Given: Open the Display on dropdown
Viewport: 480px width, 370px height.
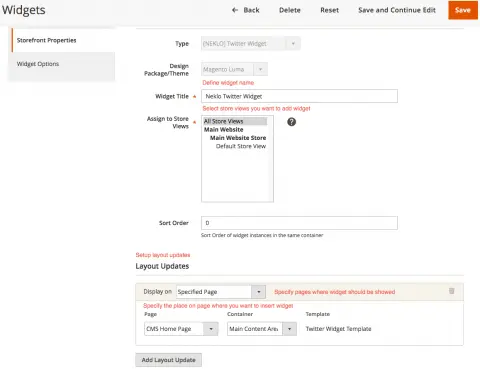Looking at the screenshot, I should [221, 292].
